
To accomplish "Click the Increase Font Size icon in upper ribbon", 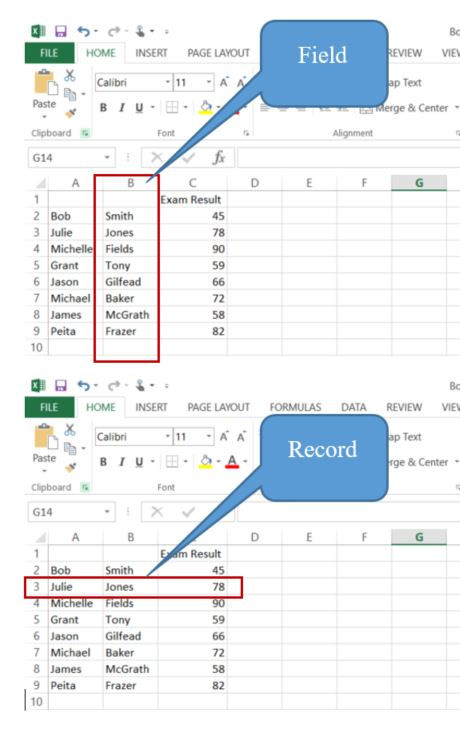I will (x=224, y=83).
